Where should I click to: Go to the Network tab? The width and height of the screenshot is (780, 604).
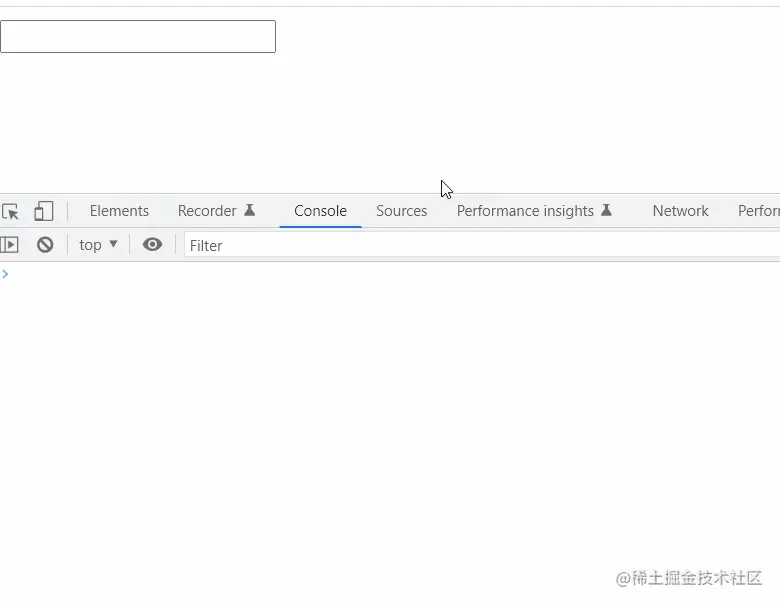pyautogui.click(x=681, y=211)
